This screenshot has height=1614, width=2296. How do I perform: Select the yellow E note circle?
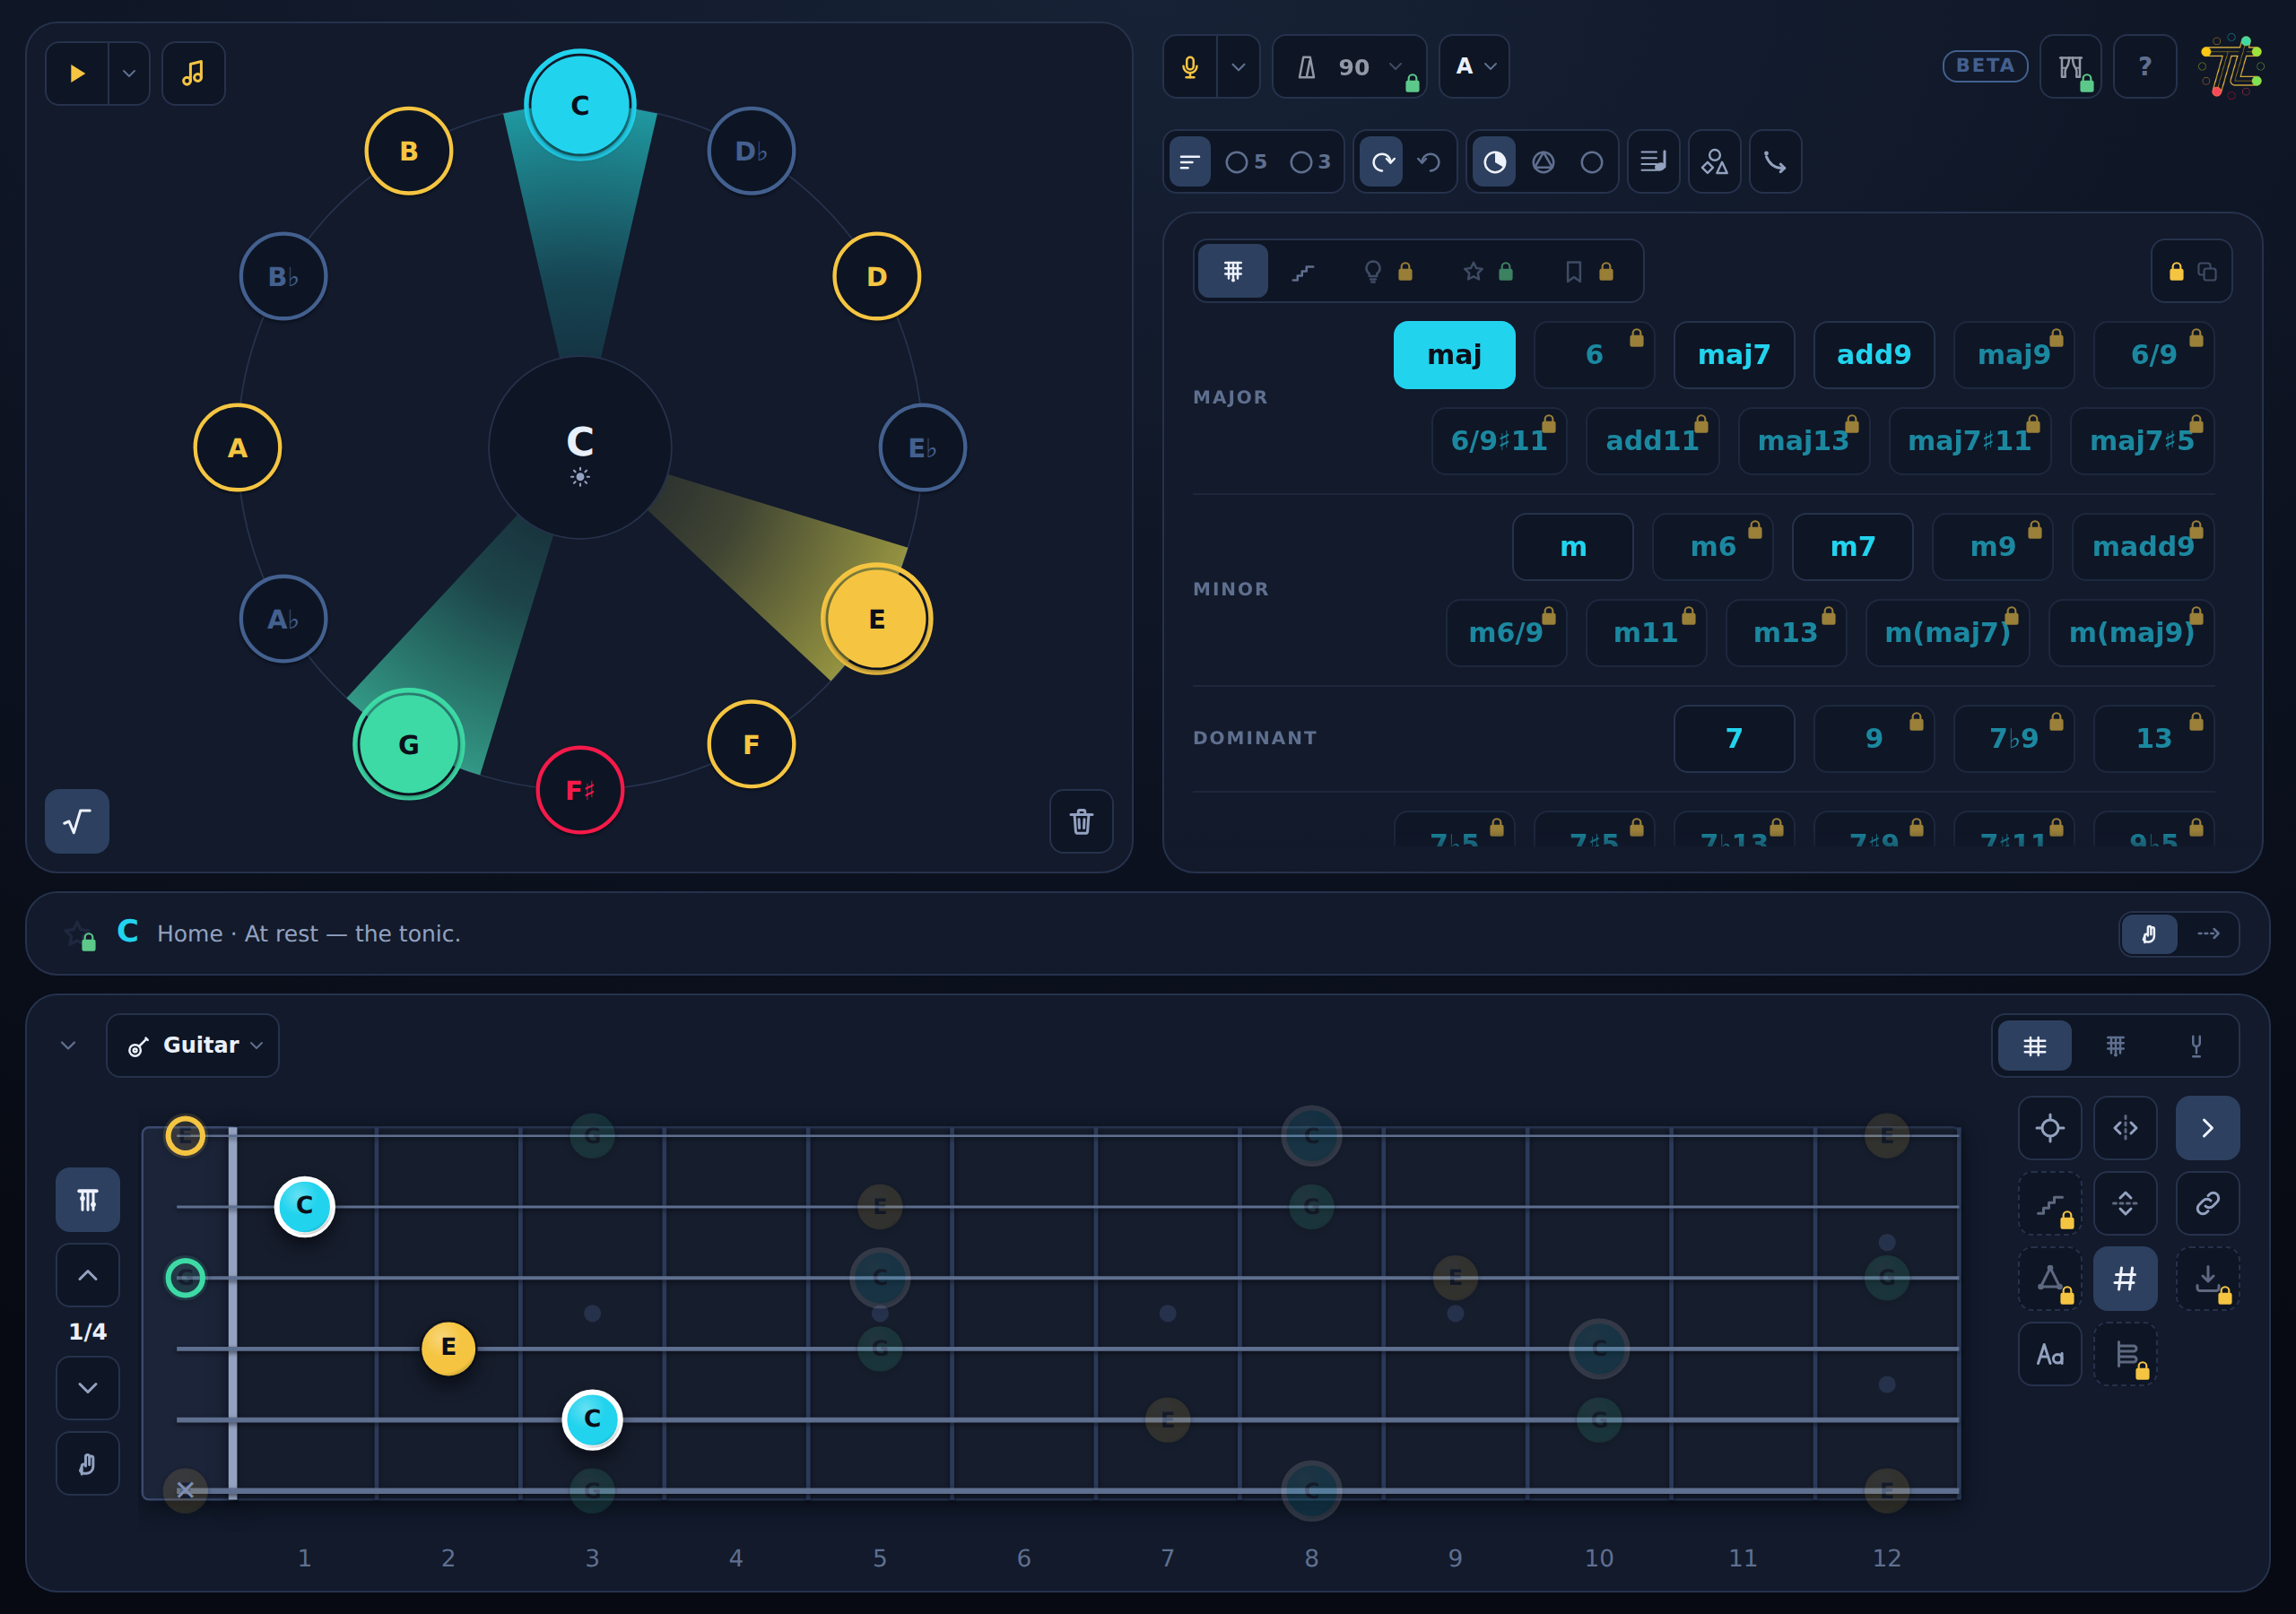click(x=877, y=619)
